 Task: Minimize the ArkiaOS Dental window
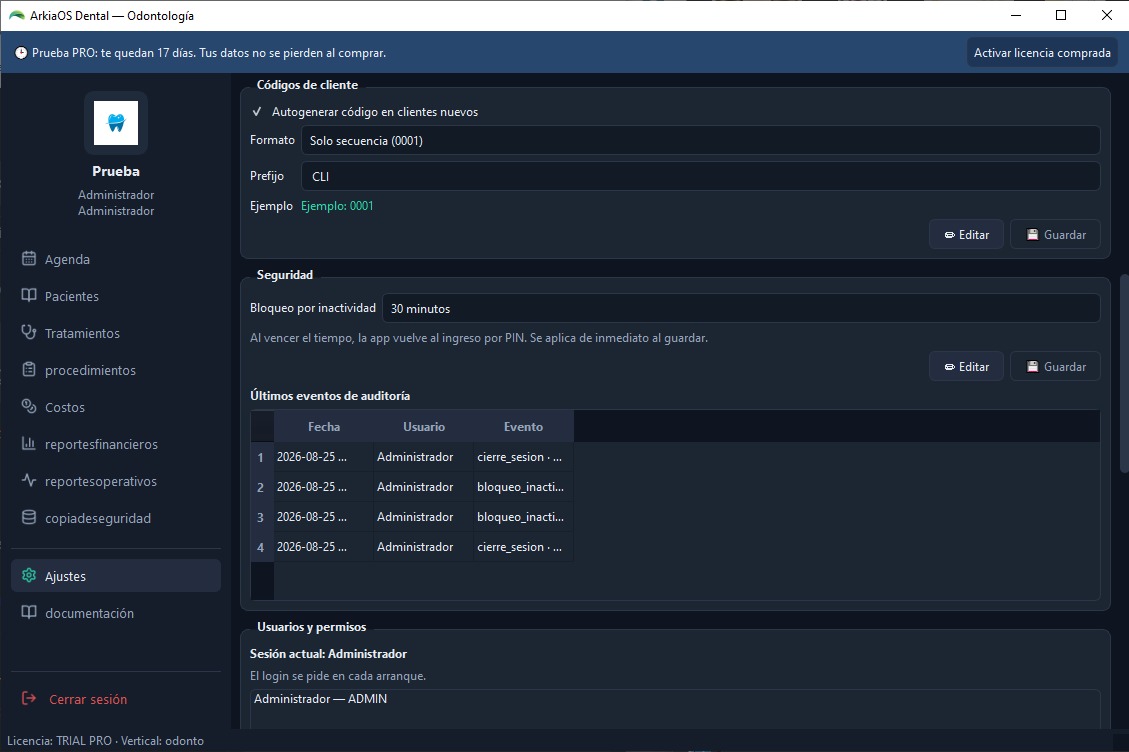tap(1016, 15)
